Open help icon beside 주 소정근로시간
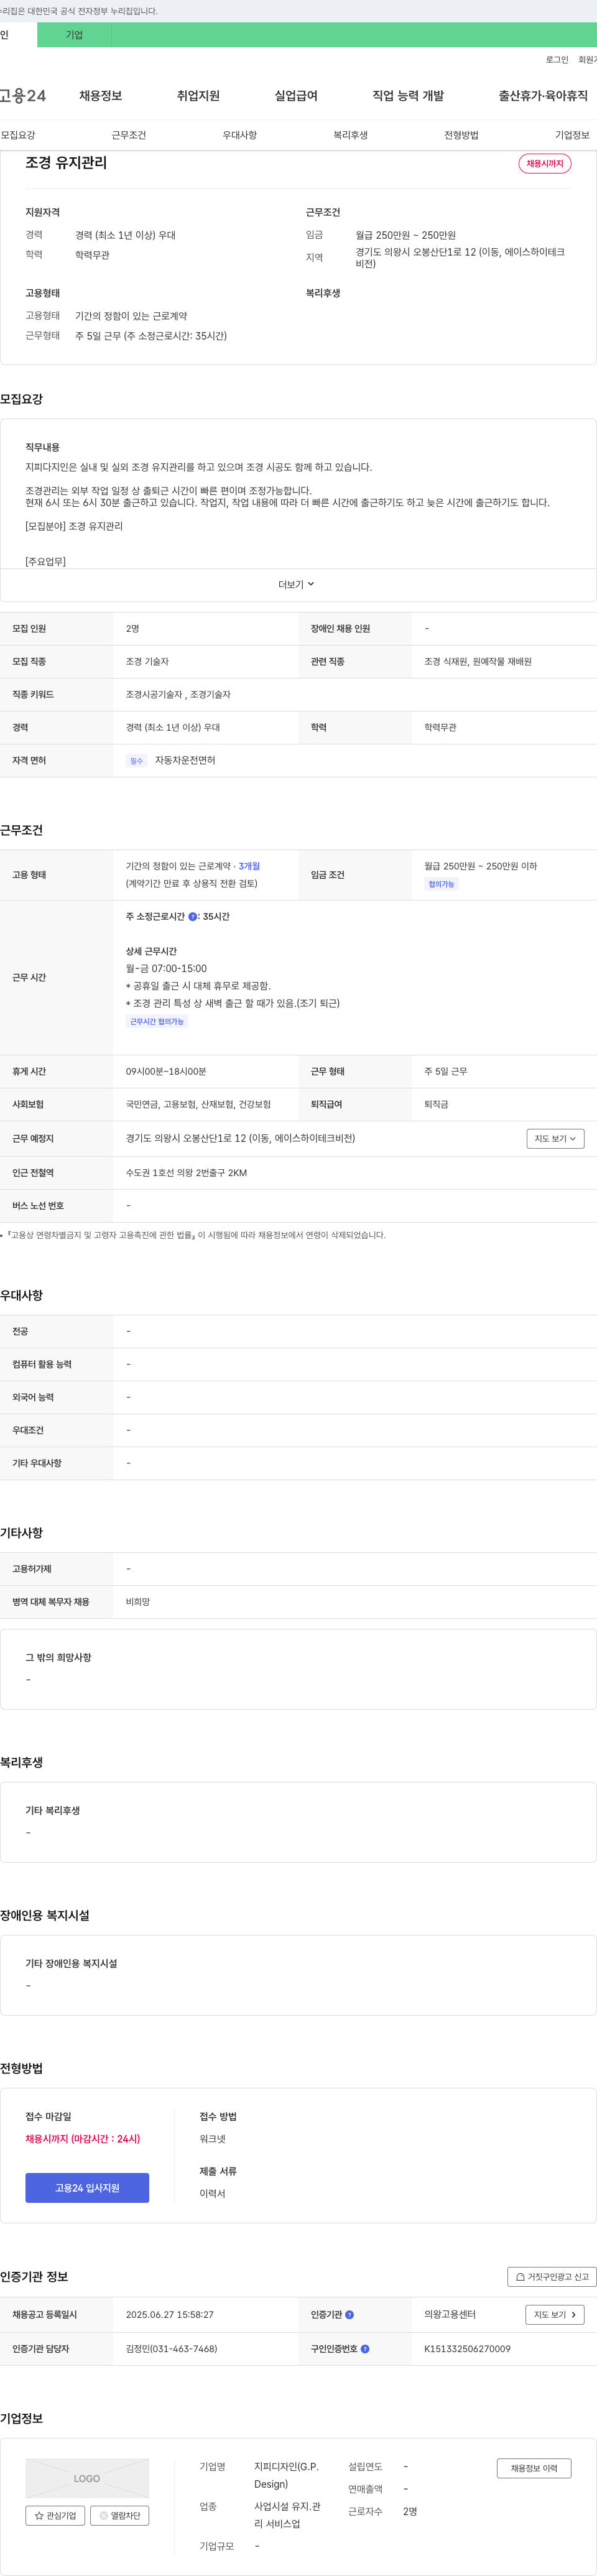 click(x=193, y=917)
